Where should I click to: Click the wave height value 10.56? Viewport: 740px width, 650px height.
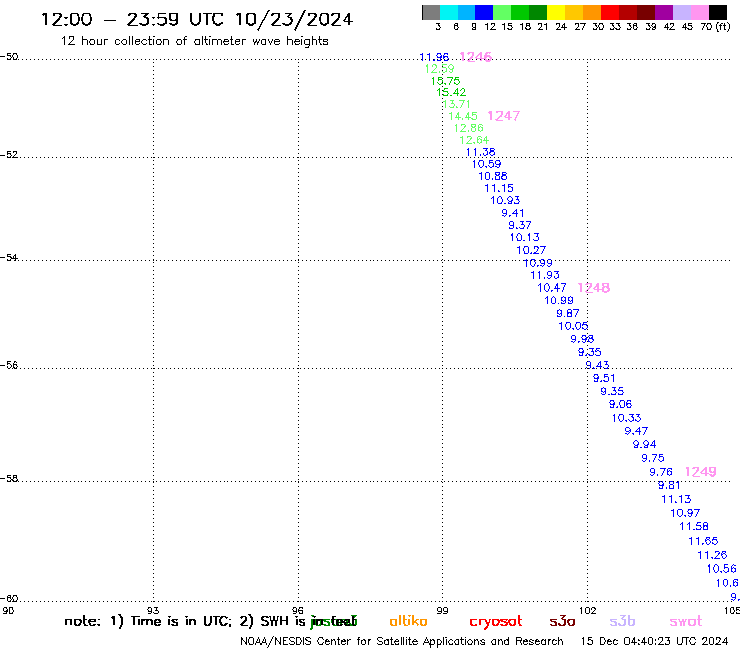click(x=722, y=568)
